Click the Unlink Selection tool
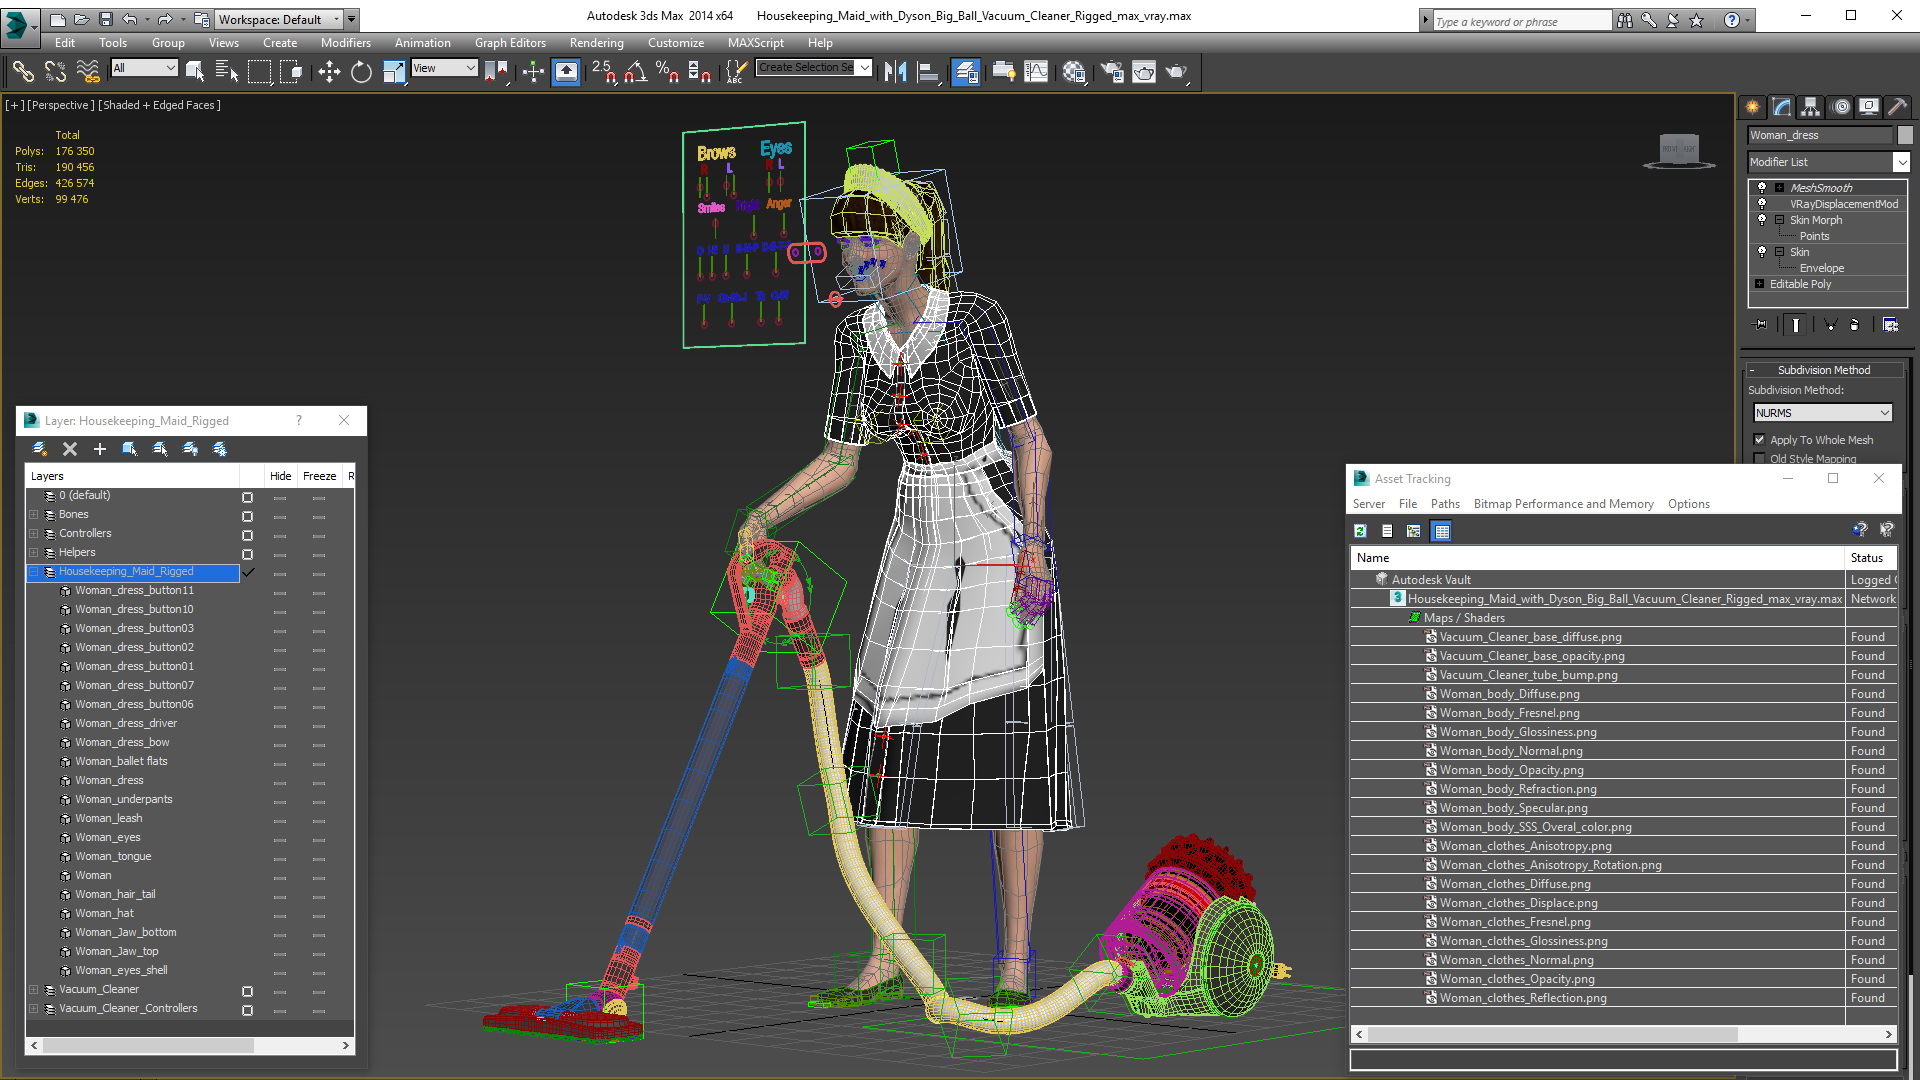Screen dimensions: 1920x1080 tap(55, 71)
